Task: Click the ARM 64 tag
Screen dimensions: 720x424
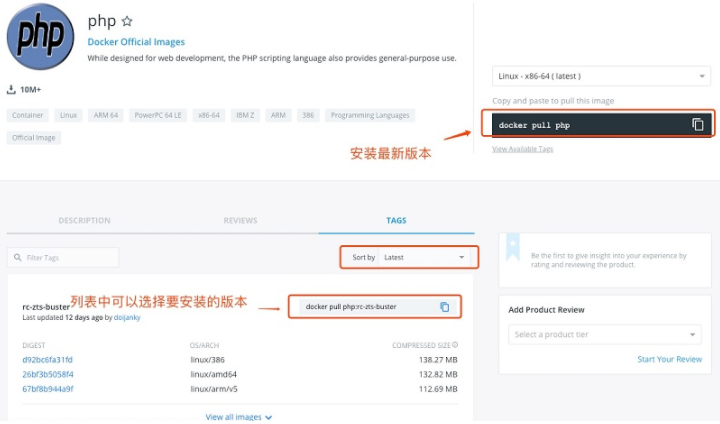Action: (x=106, y=115)
